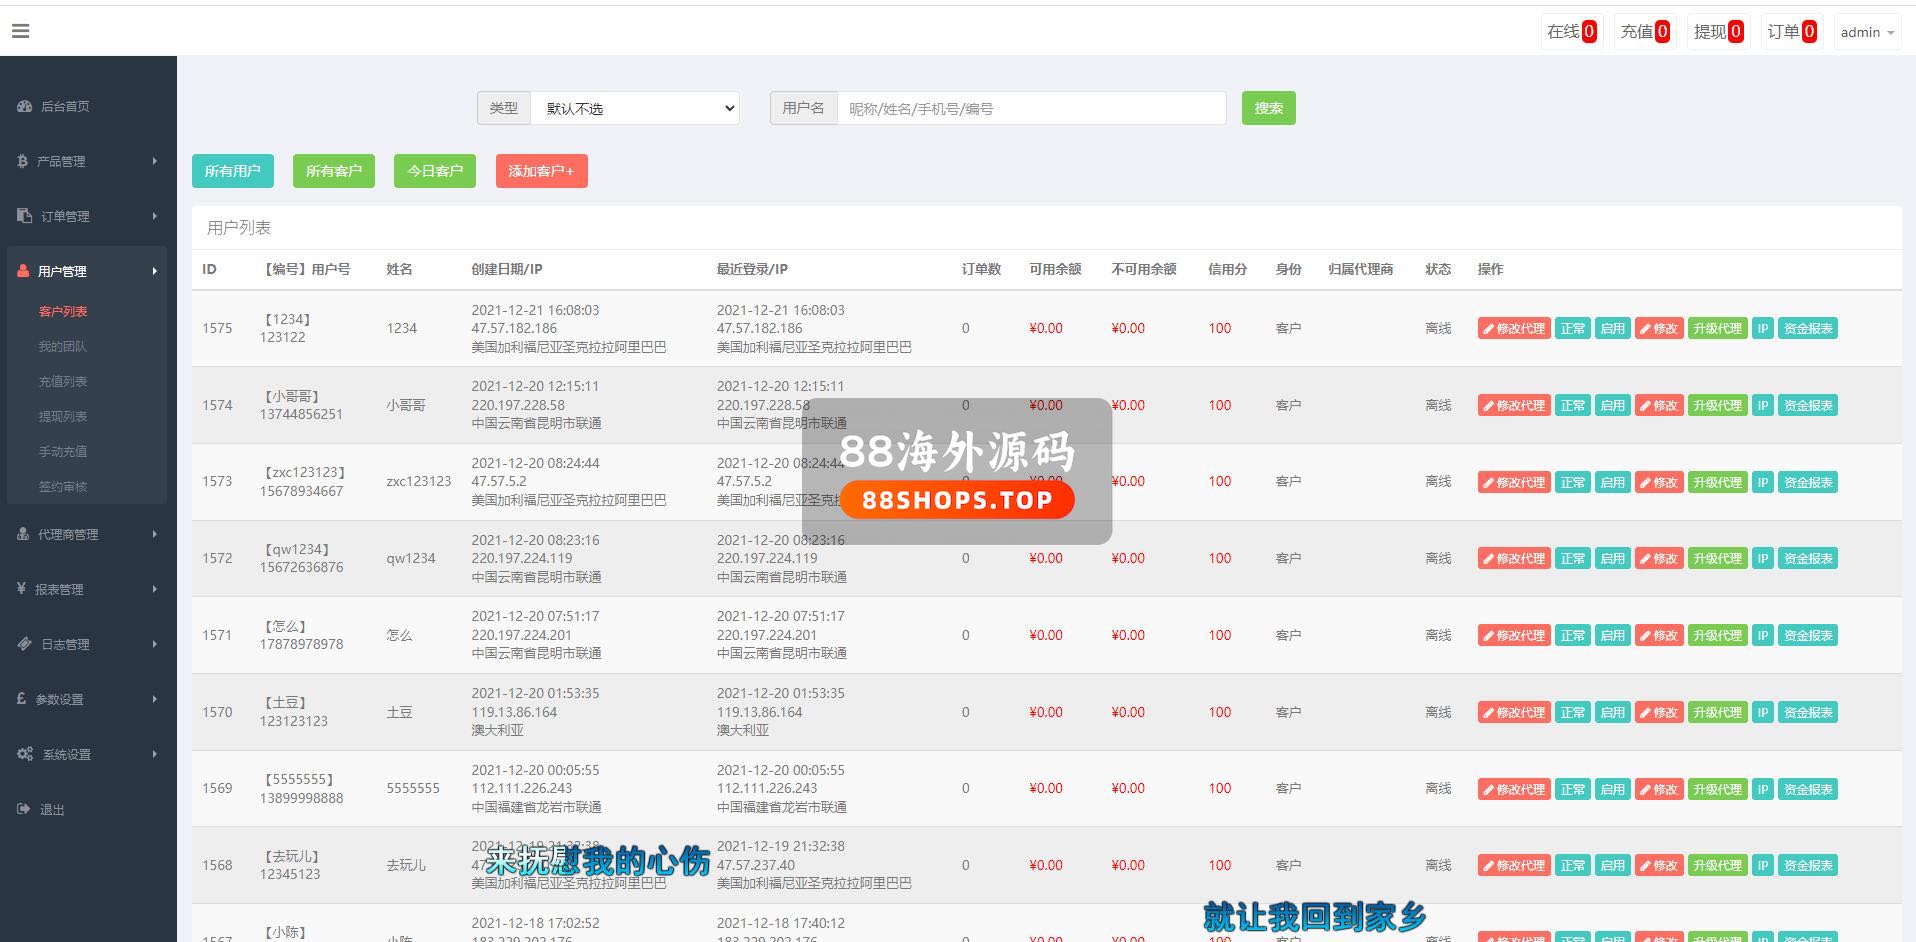
Task: Toggle 启用 status for user 1572
Action: click(x=1612, y=558)
